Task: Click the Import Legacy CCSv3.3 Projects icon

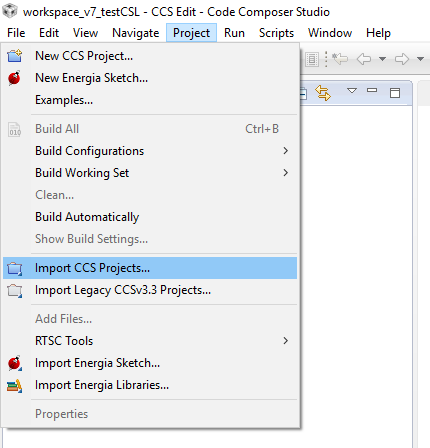Action: coord(14,290)
